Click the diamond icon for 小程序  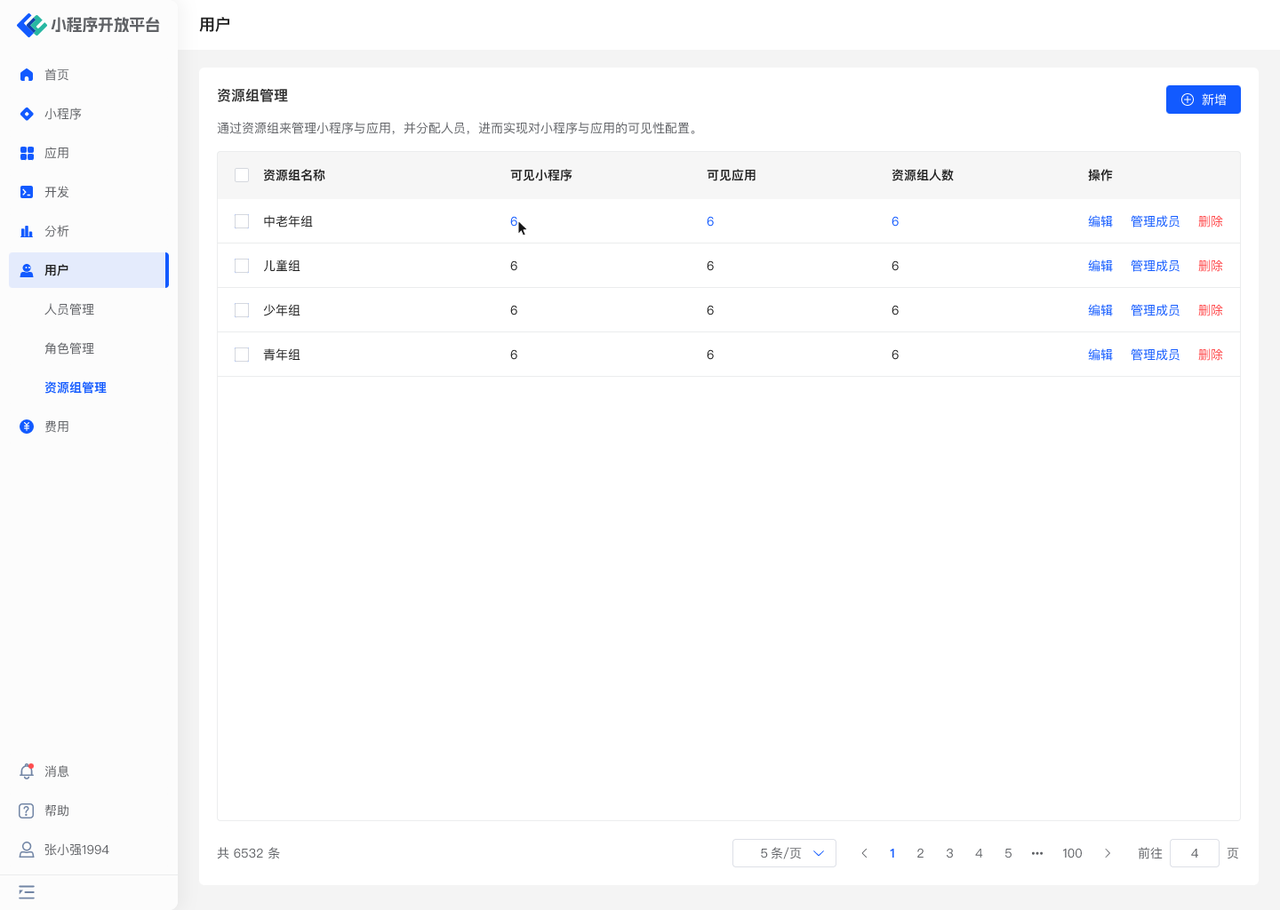(27, 114)
